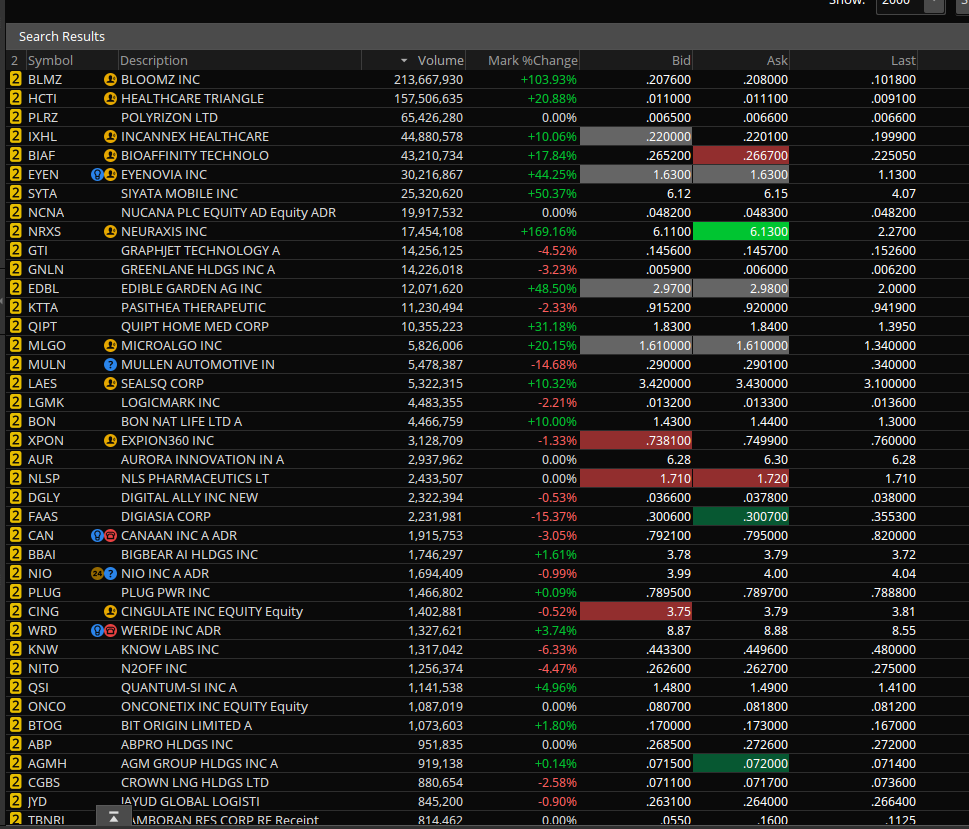Click the blue question mark icon on MULN row
Screen dimensions: 969x829
(x=110, y=364)
